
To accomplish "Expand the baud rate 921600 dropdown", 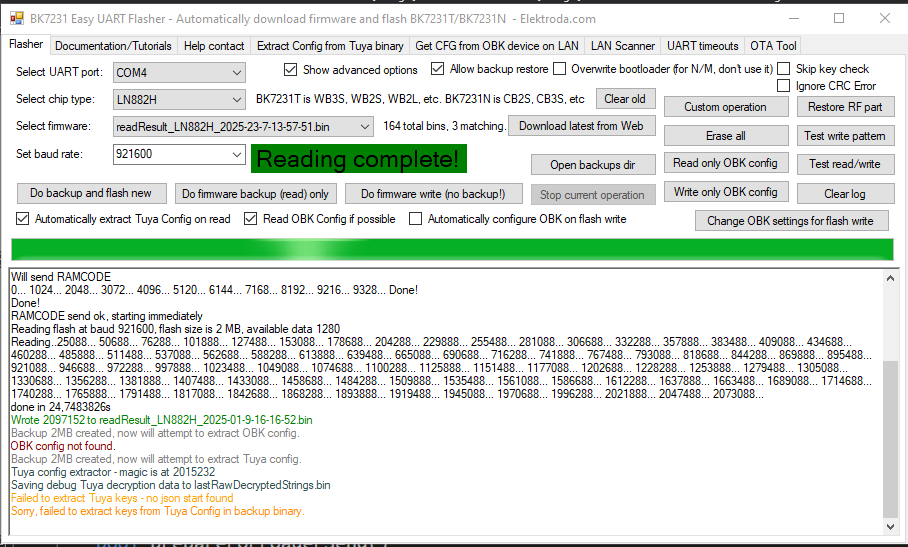I will (236, 155).
